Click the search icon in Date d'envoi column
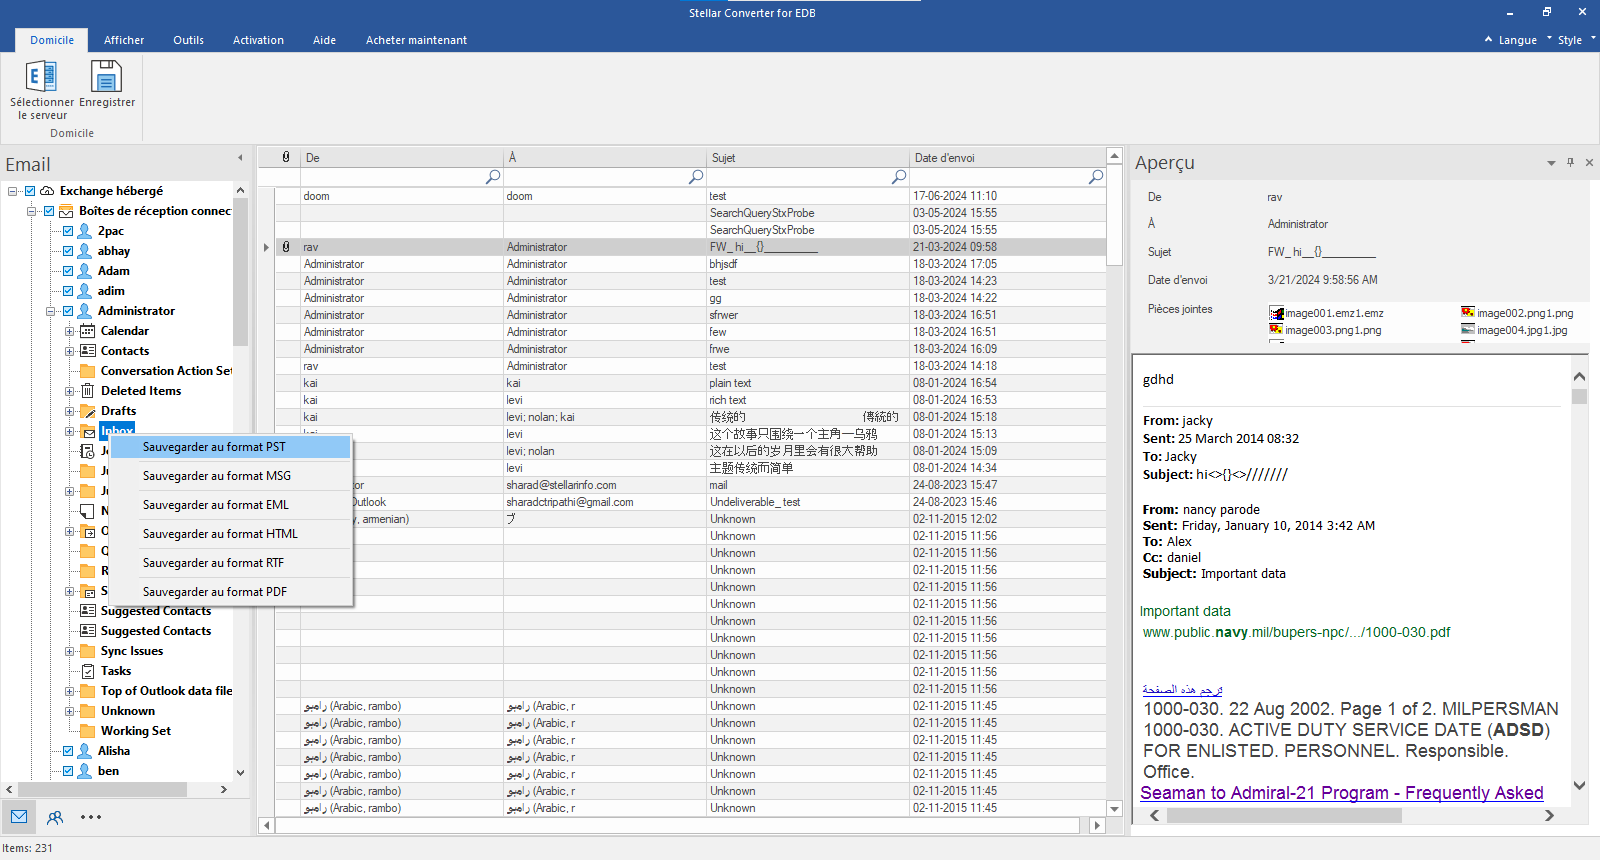1600x860 pixels. [1096, 177]
